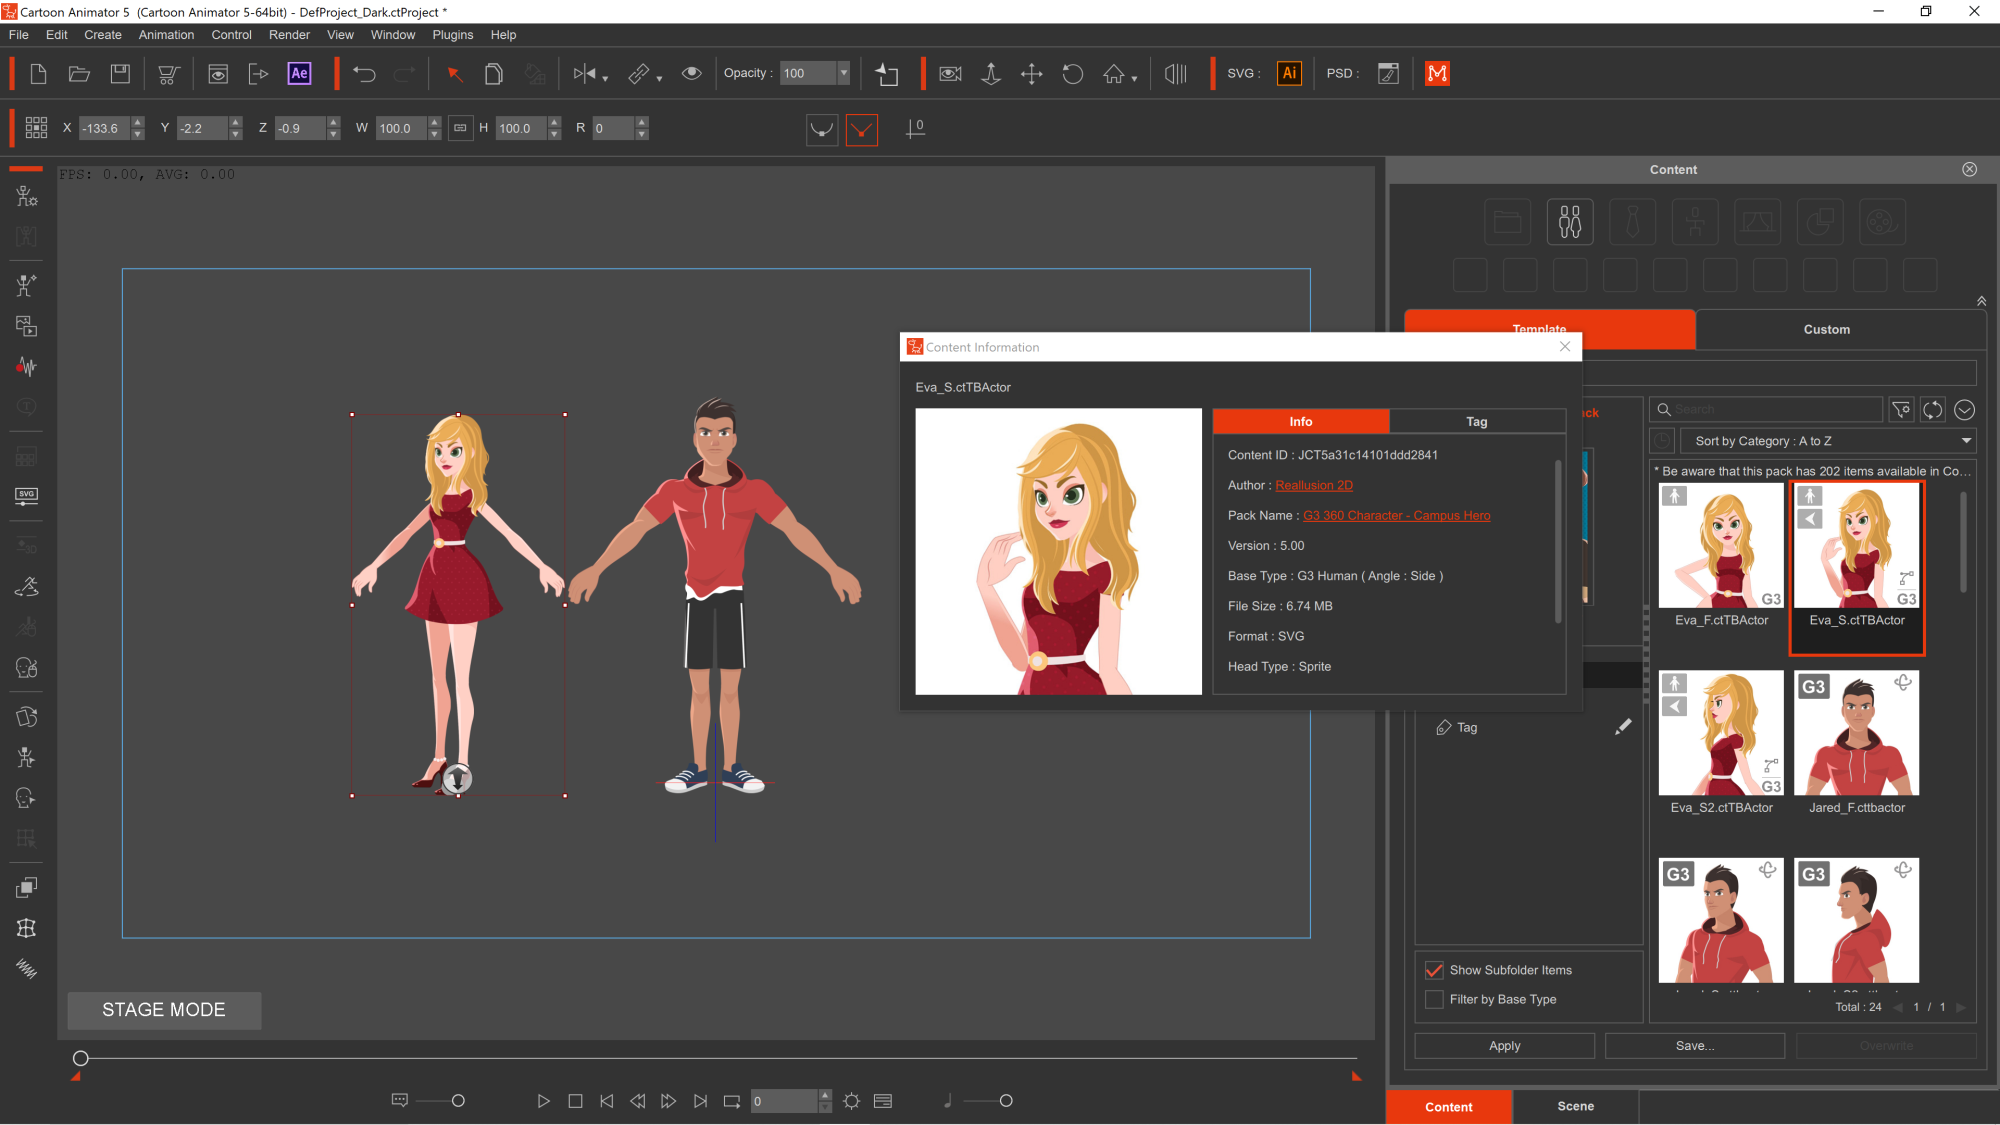
Task: Select the rotate object tool
Action: [x=1072, y=73]
